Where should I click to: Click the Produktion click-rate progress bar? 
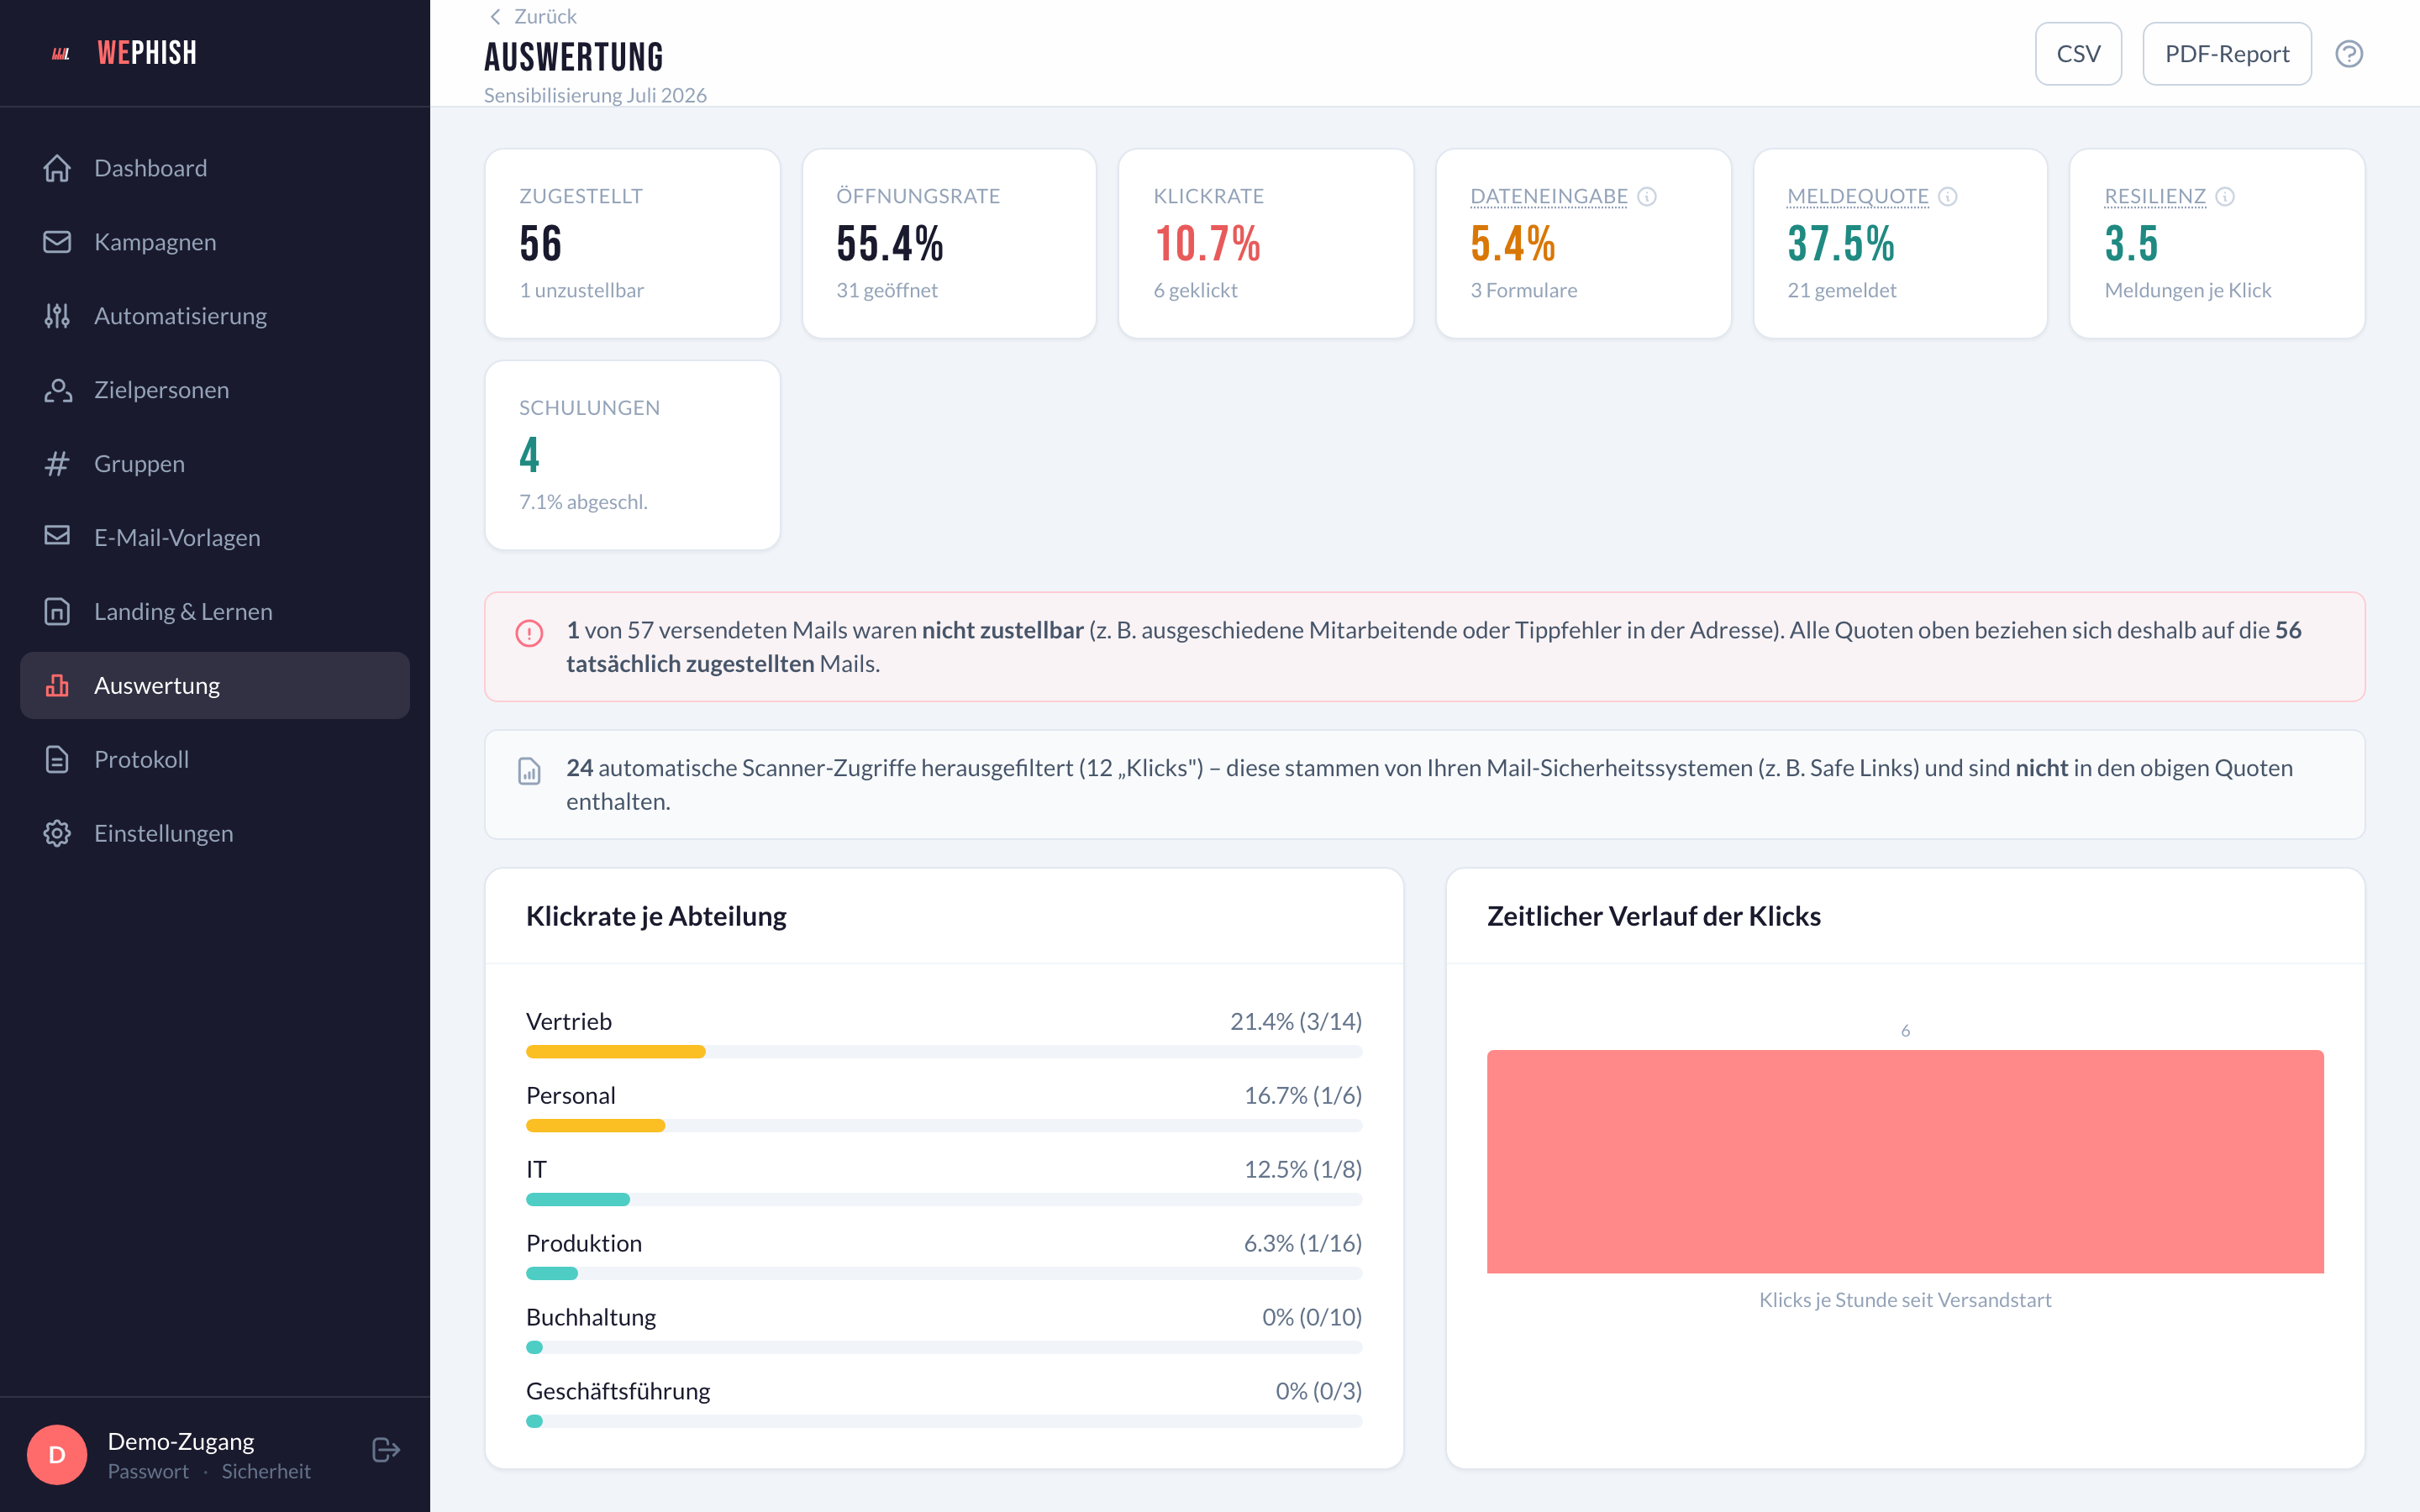944,1274
